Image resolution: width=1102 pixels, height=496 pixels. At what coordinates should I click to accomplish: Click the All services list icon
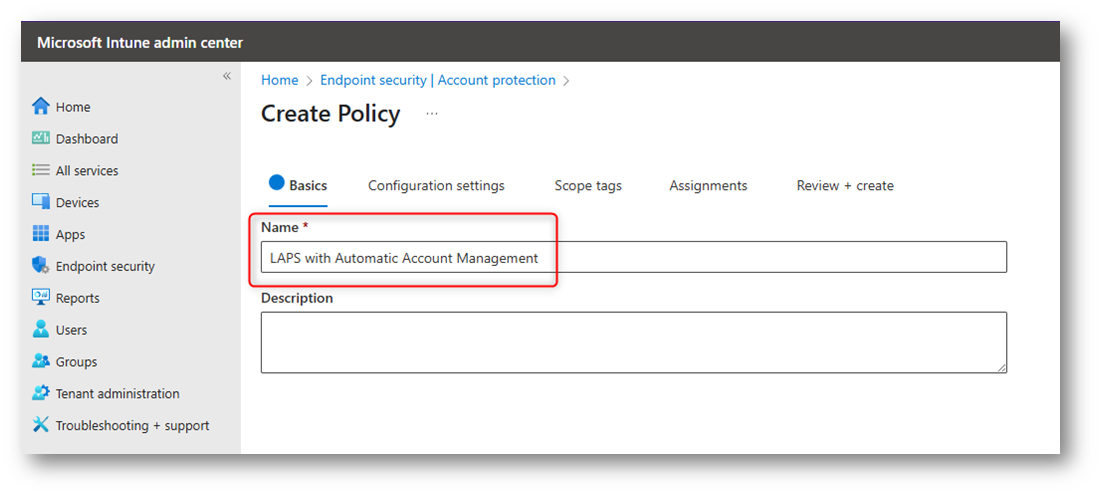pos(41,170)
